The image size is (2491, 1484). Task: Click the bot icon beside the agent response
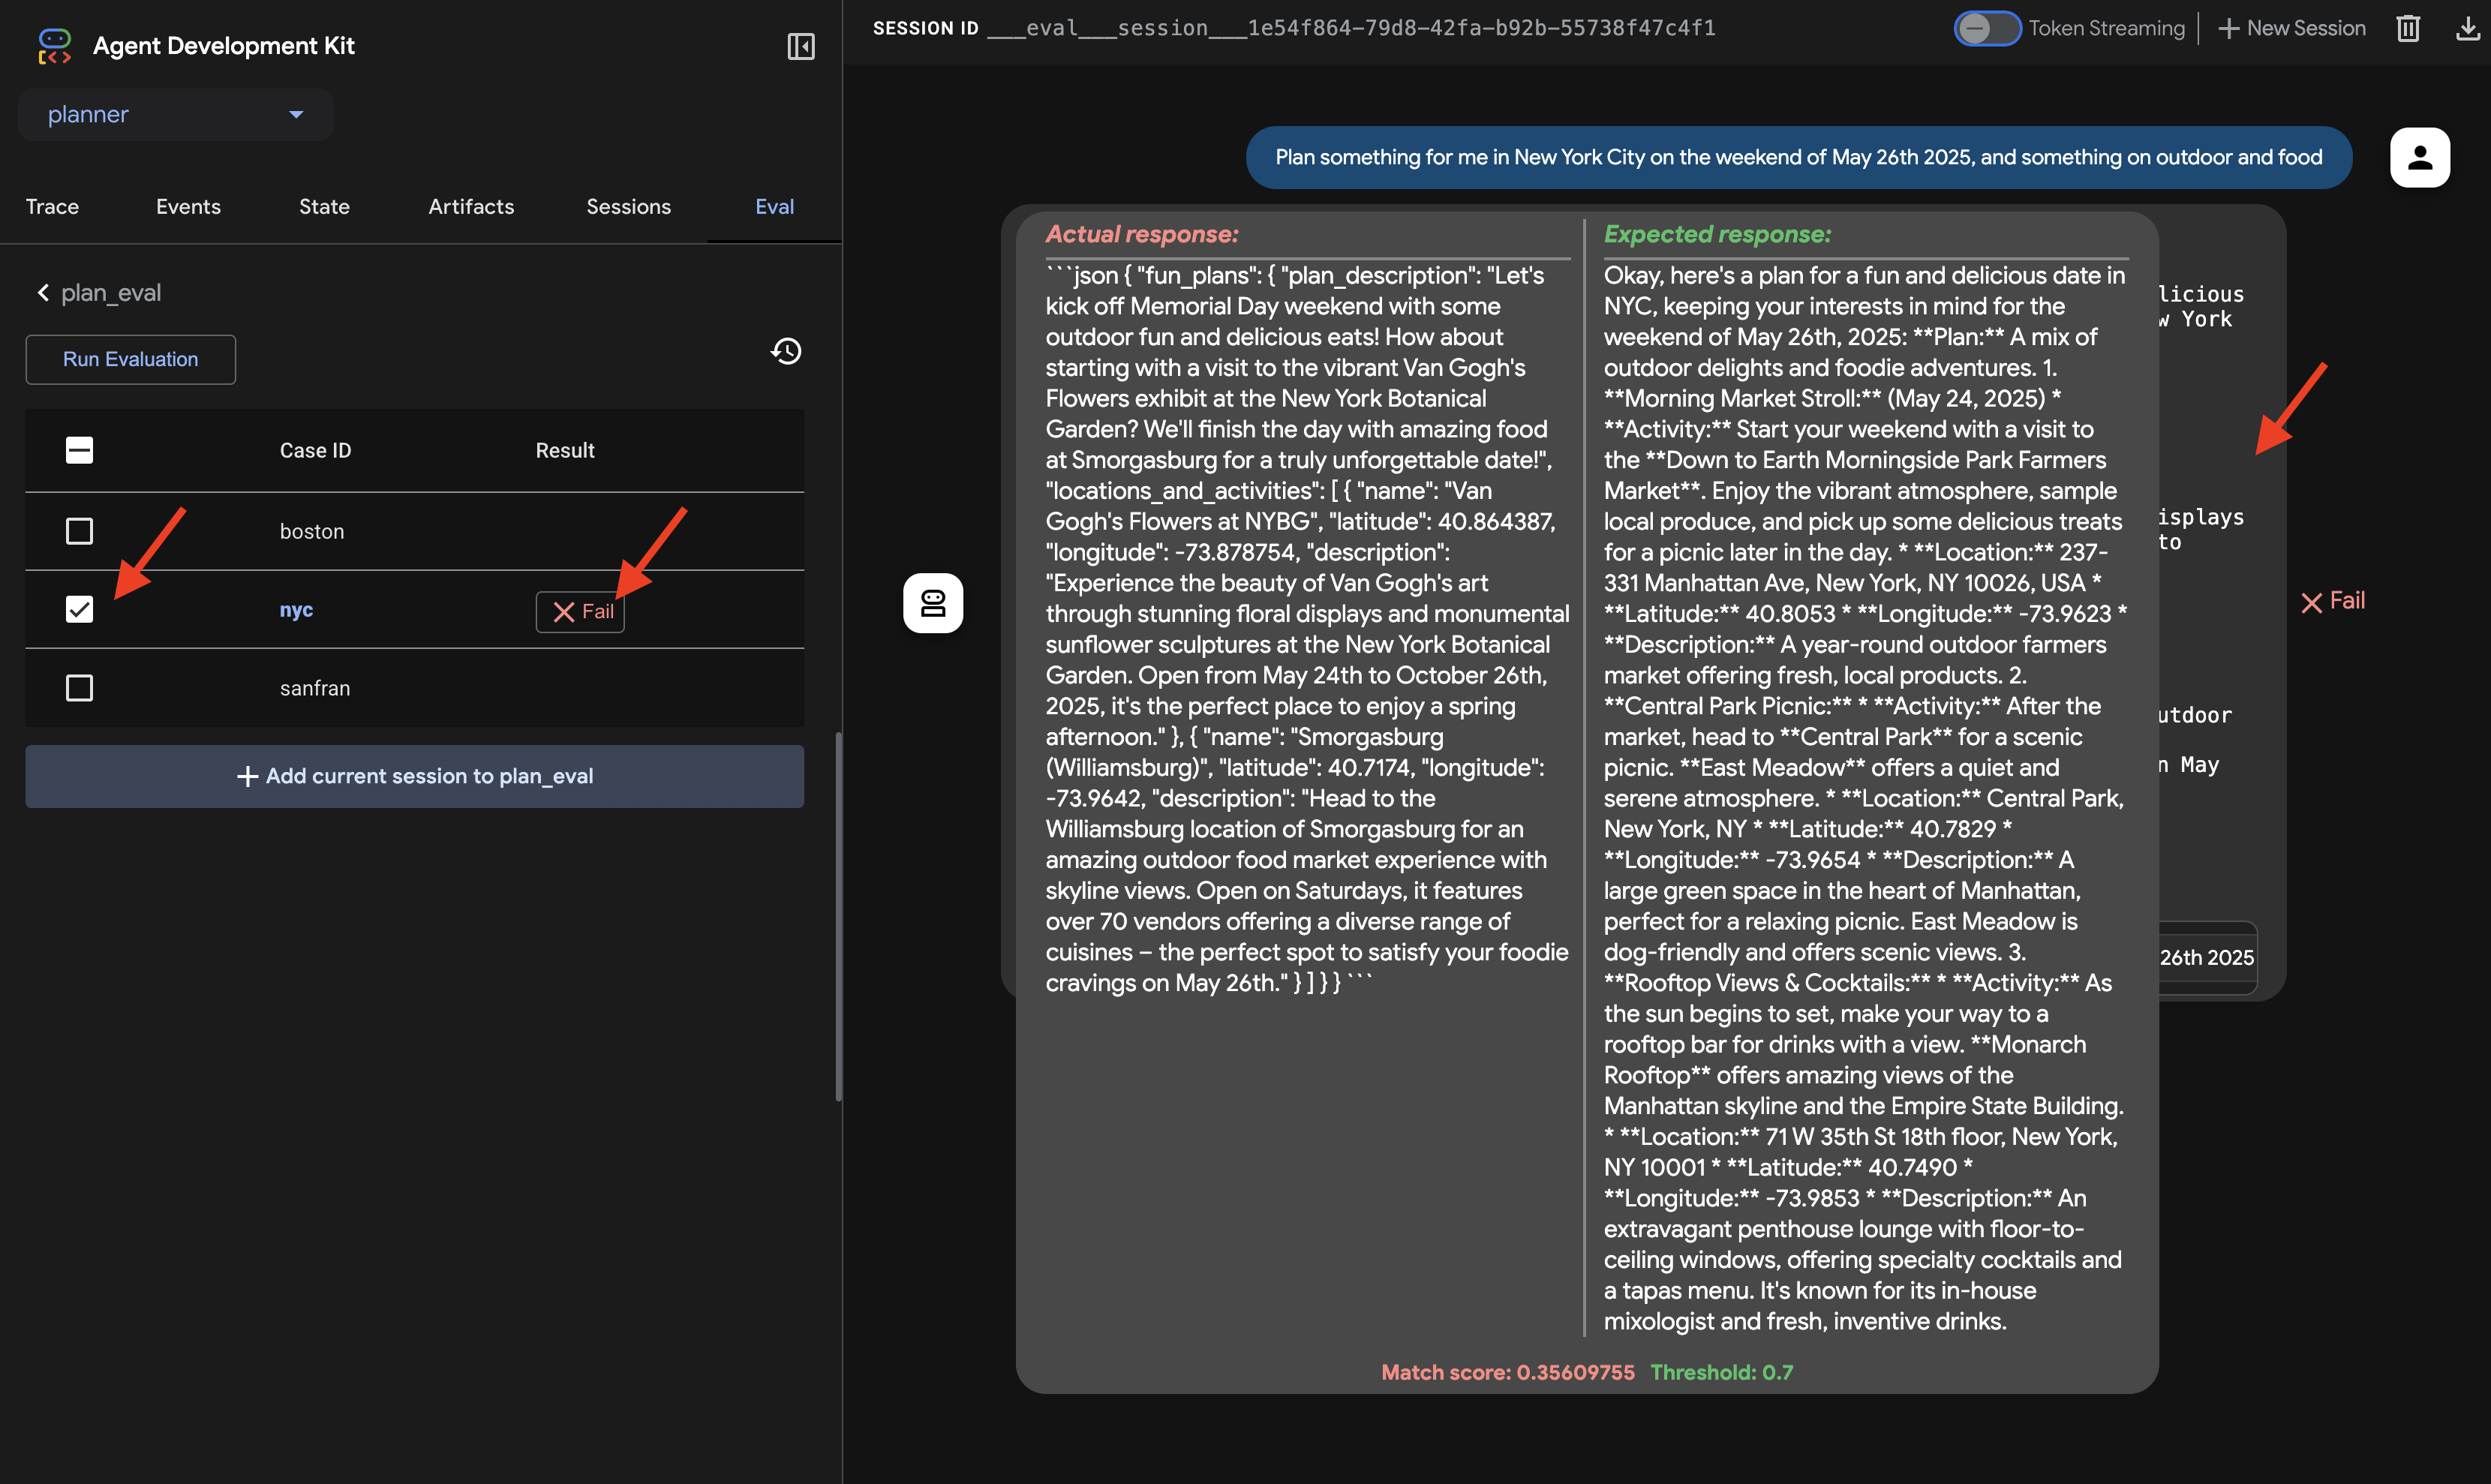coord(933,603)
